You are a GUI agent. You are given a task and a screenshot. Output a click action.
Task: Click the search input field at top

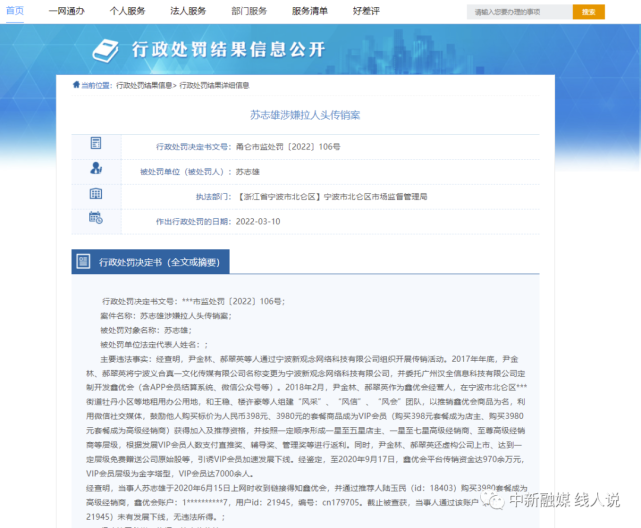519,12
